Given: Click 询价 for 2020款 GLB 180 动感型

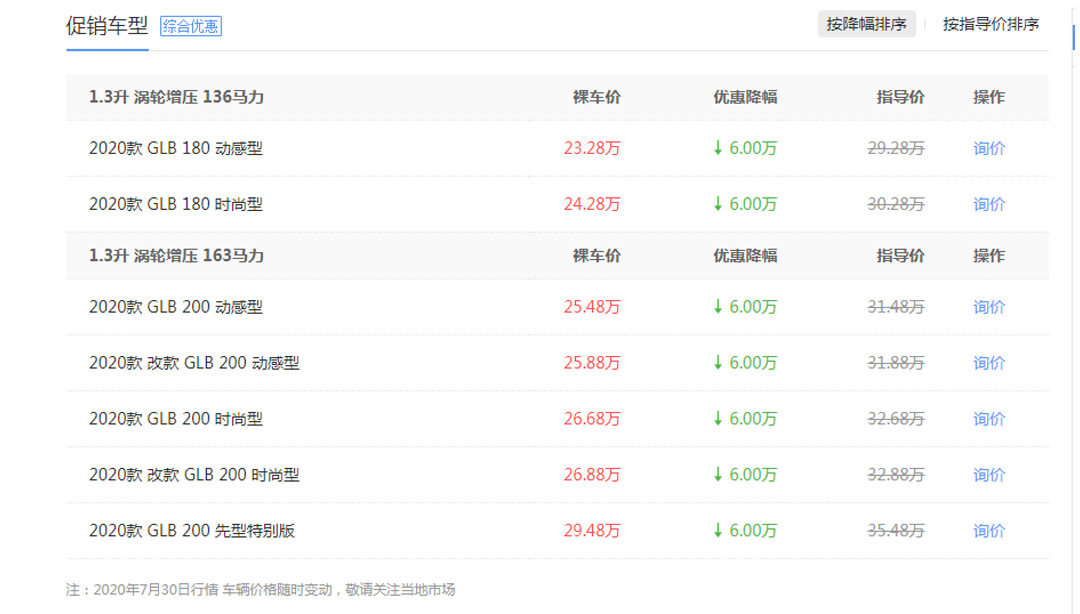Looking at the screenshot, I should tap(988, 148).
